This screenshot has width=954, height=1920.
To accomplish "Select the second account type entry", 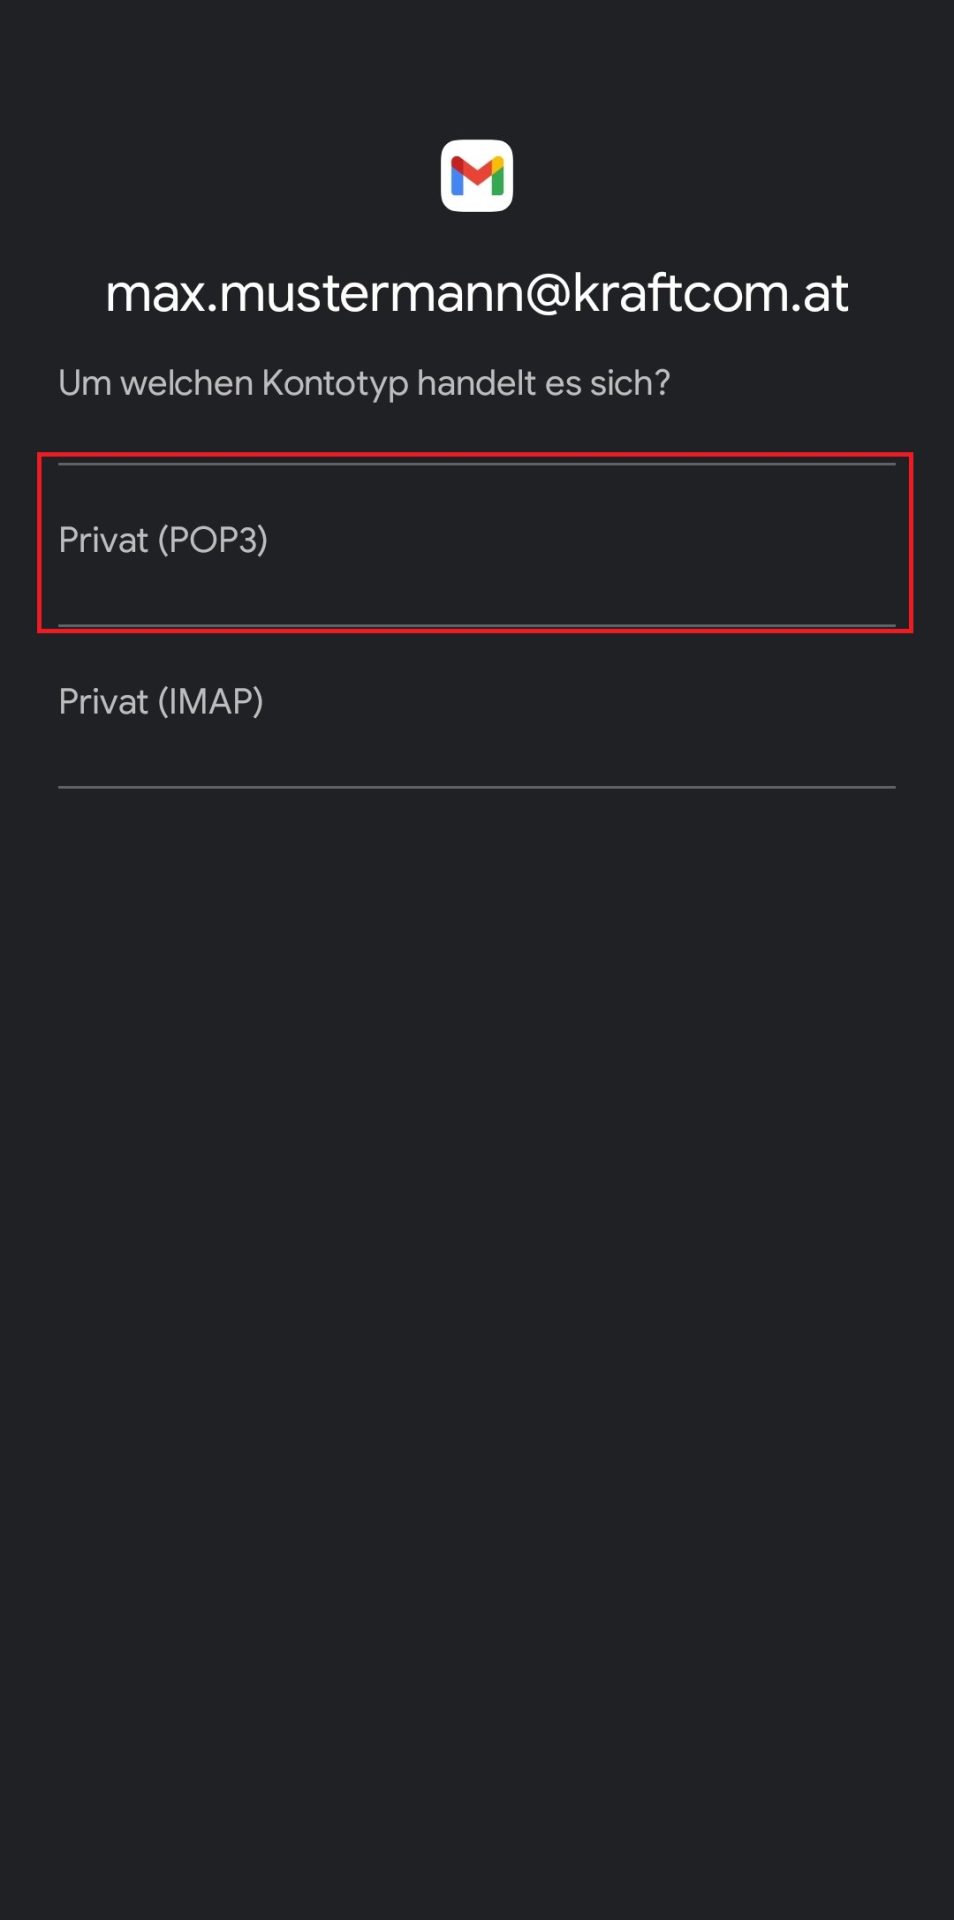I will [x=475, y=704].
